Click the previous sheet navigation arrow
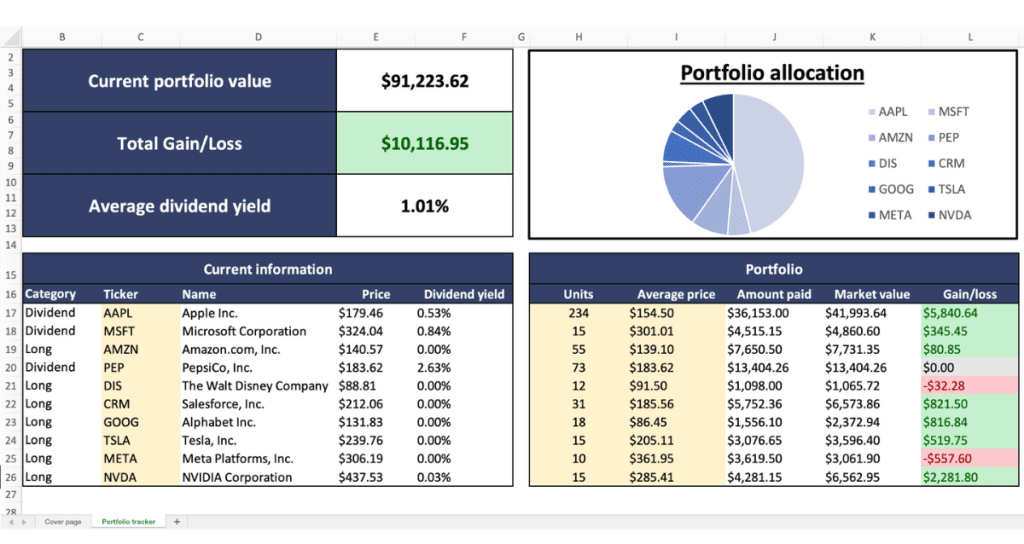This screenshot has width=1024, height=544. pyautogui.click(x=11, y=522)
